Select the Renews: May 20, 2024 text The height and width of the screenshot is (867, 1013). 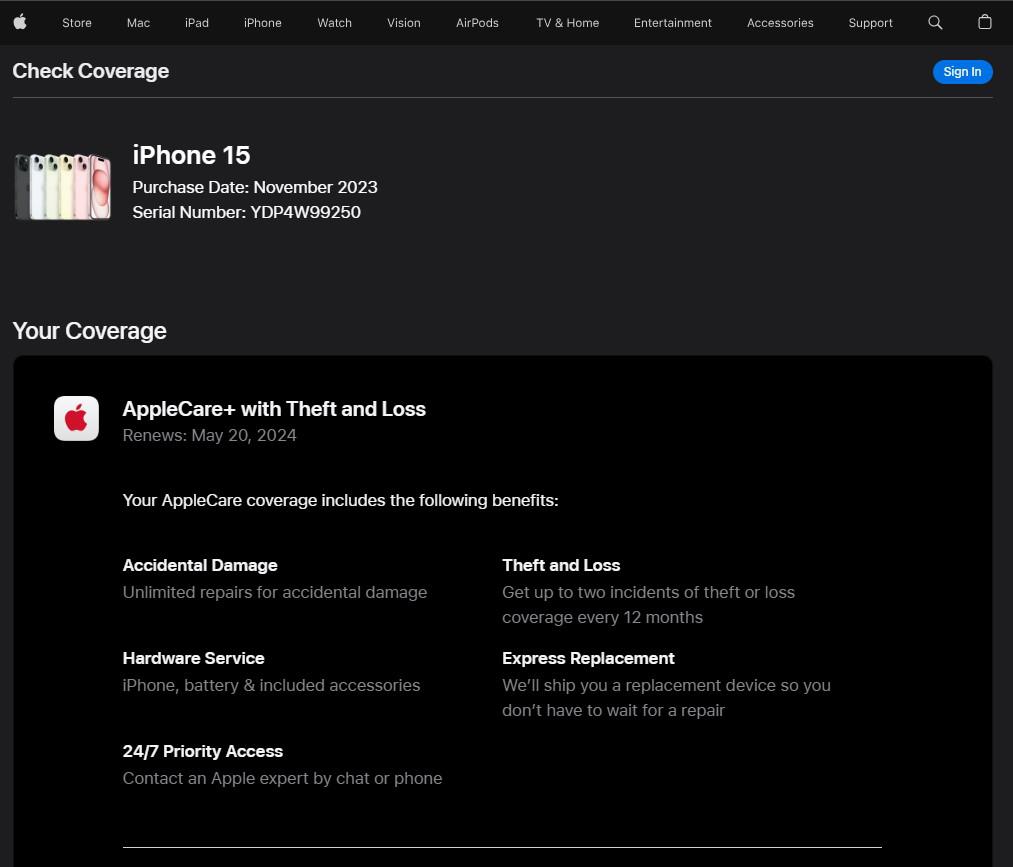[x=209, y=435]
